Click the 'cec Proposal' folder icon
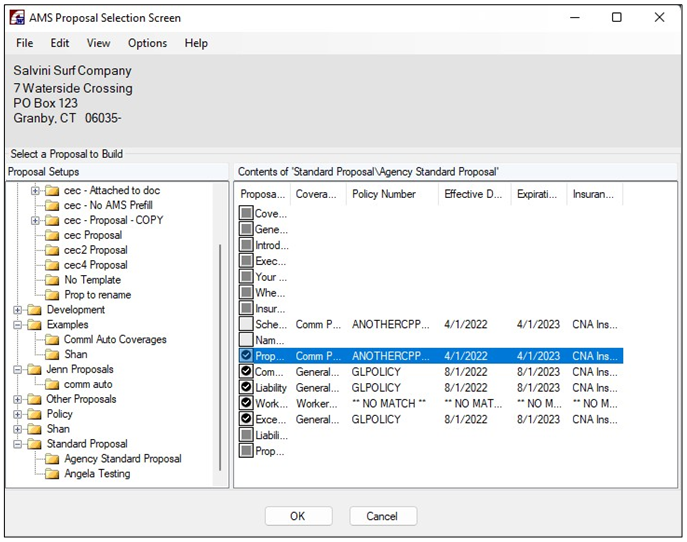Viewport: 687px width, 542px height. pos(52,235)
